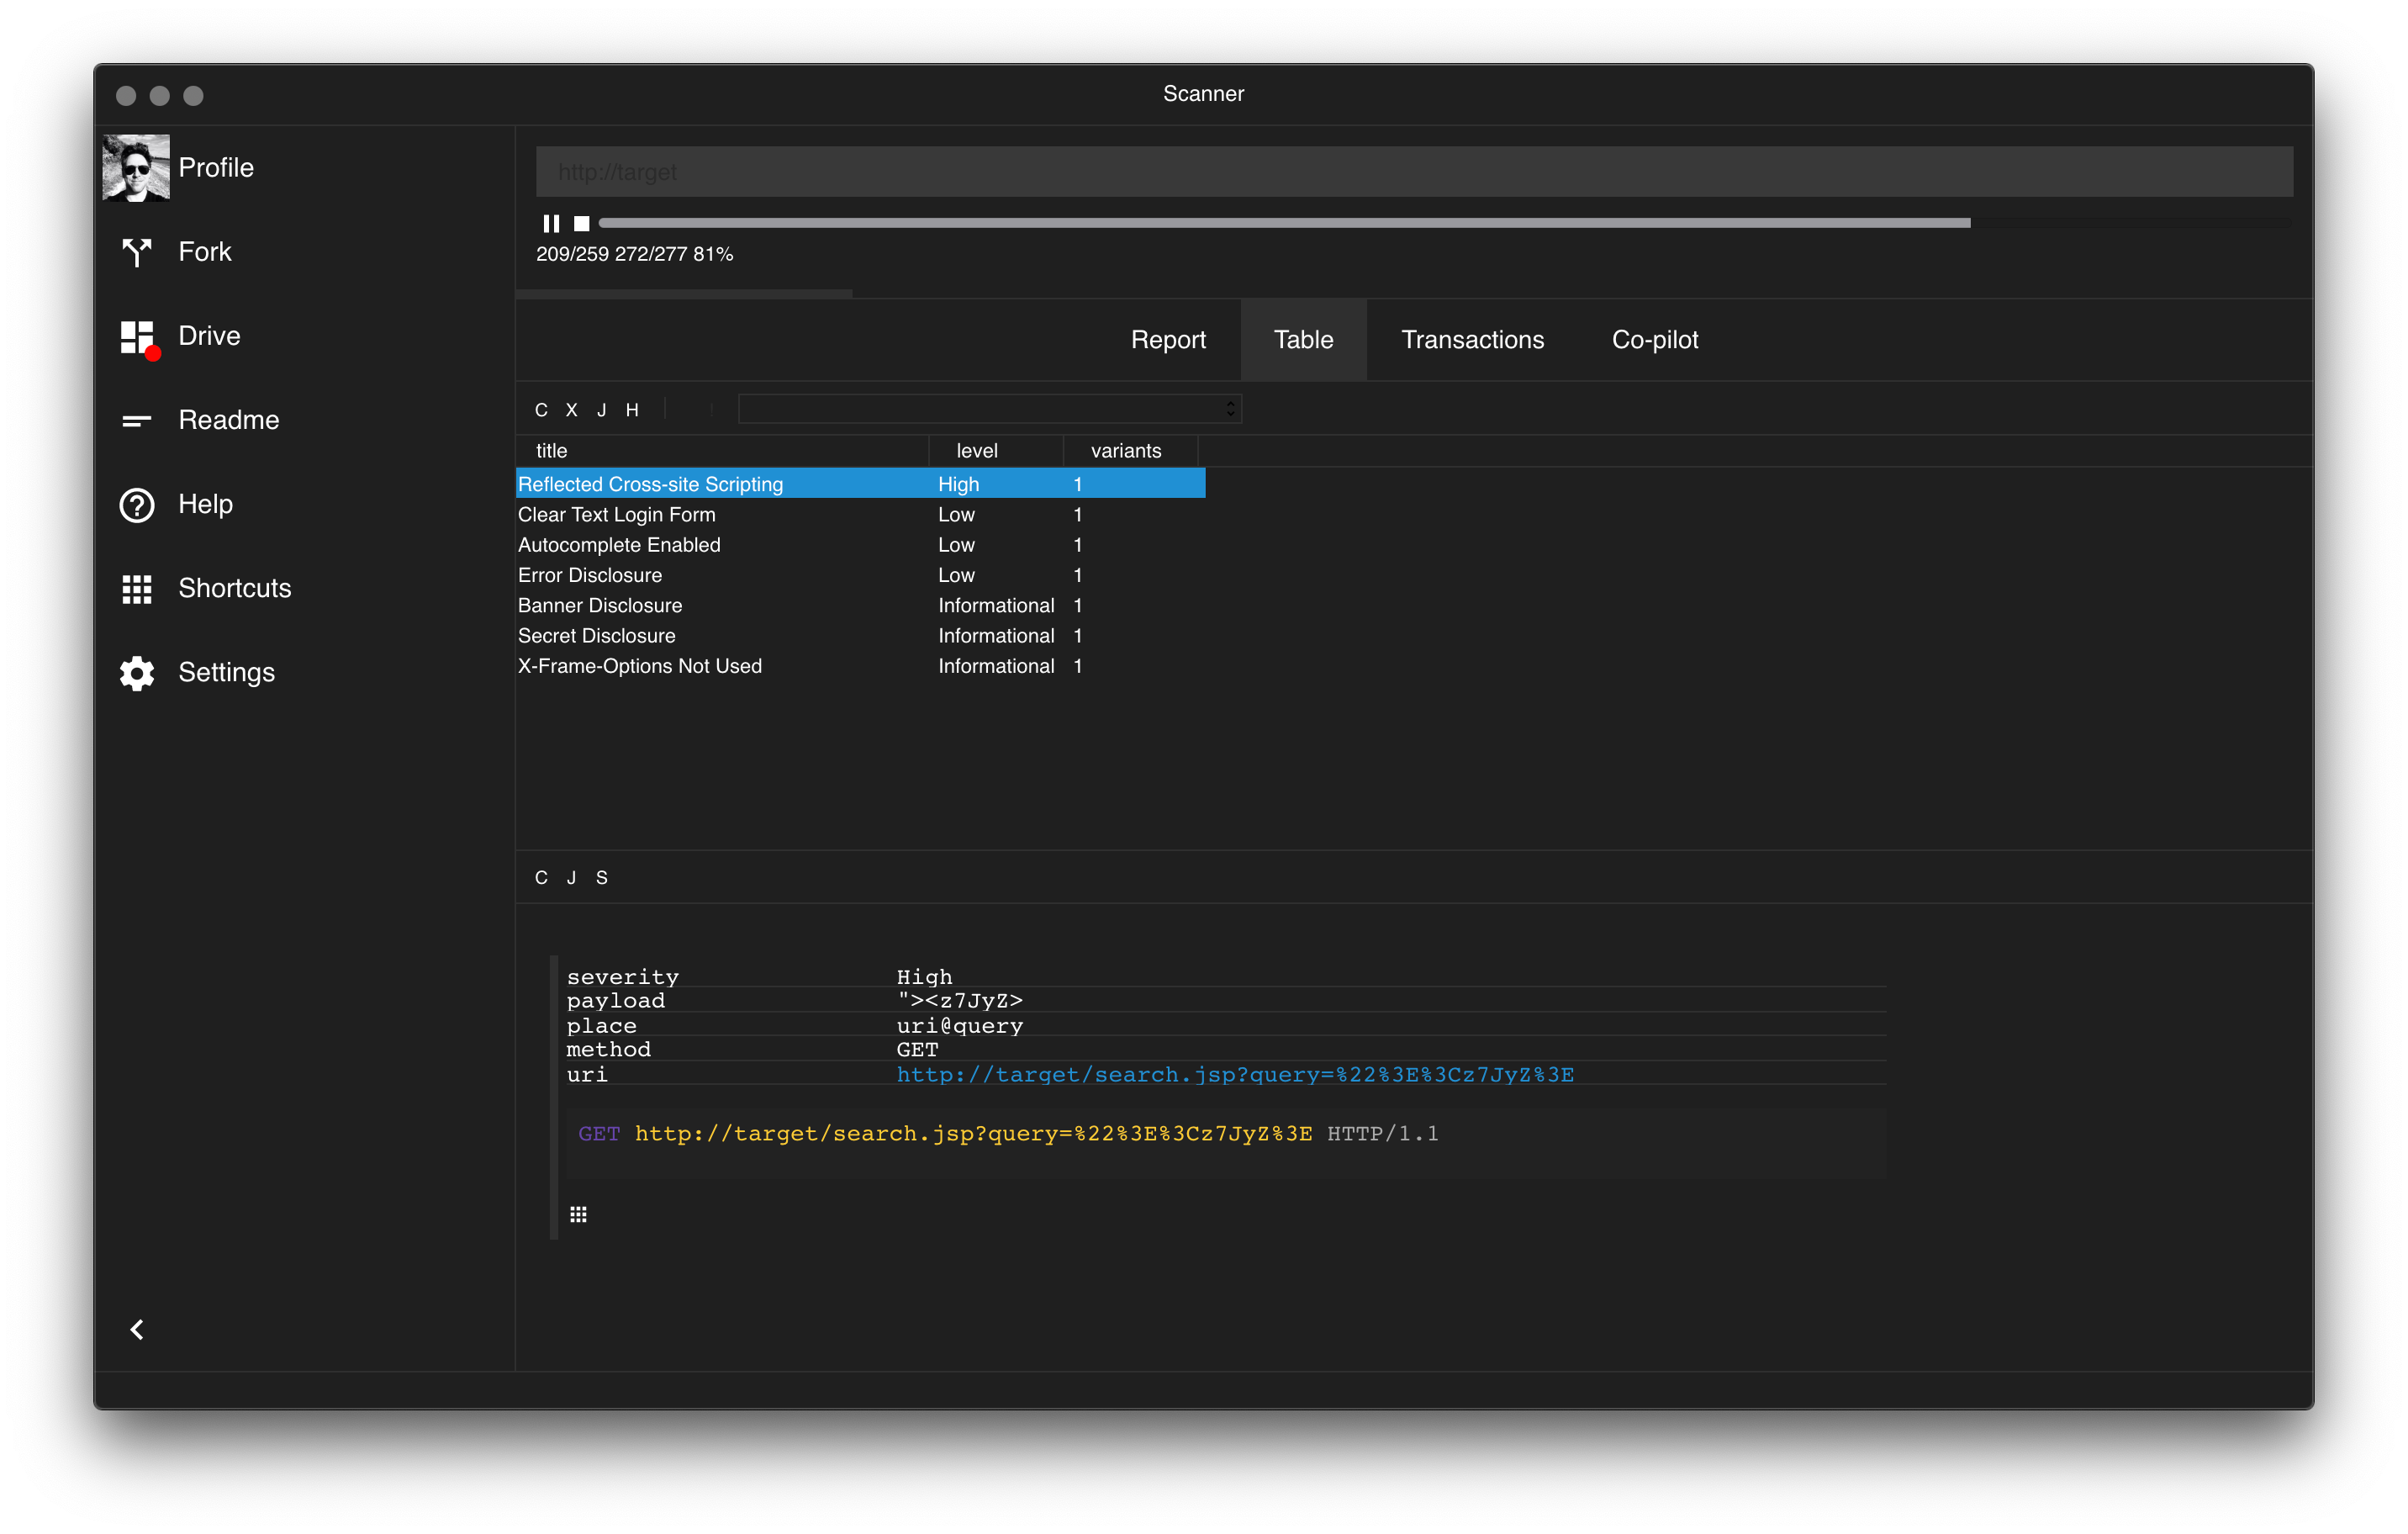Open Drive from the sidebar

pos(137,337)
